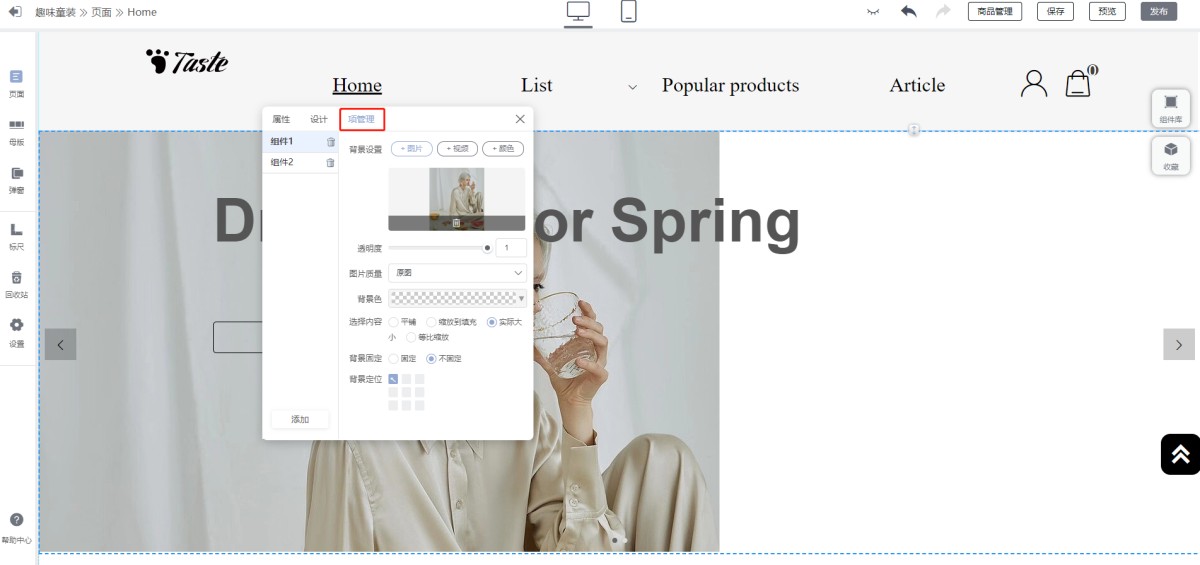The width and height of the screenshot is (1200, 565).
Task: Switch to the 属性 properties tab
Action: pos(281,119)
